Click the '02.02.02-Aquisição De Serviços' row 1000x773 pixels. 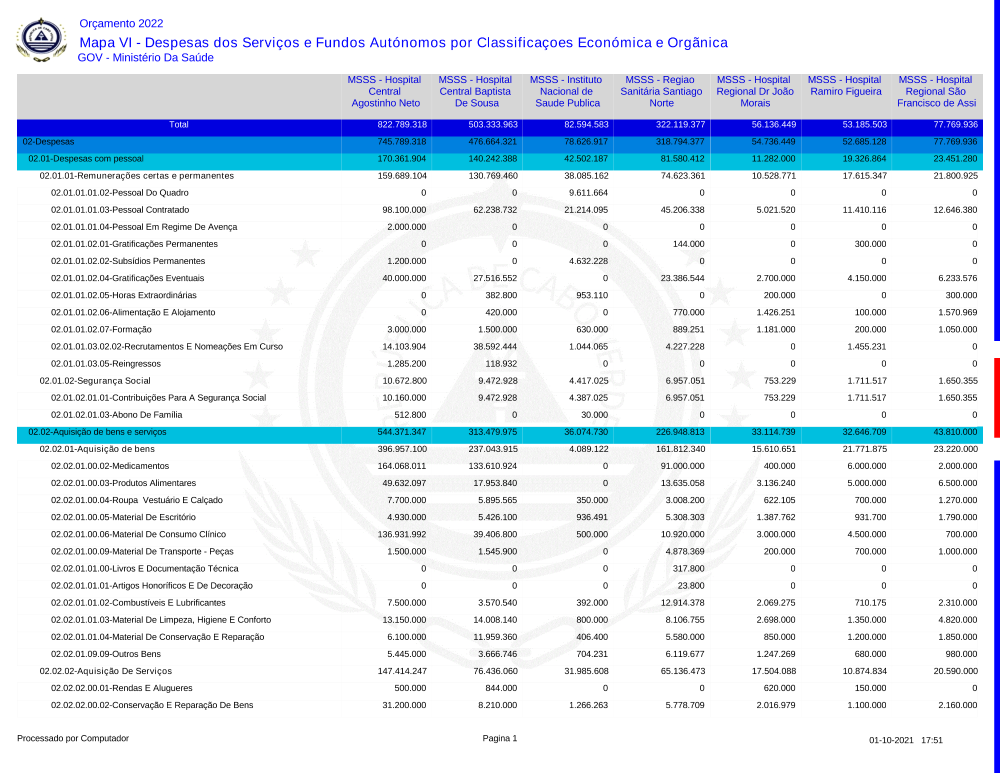pyautogui.click(x=106, y=671)
